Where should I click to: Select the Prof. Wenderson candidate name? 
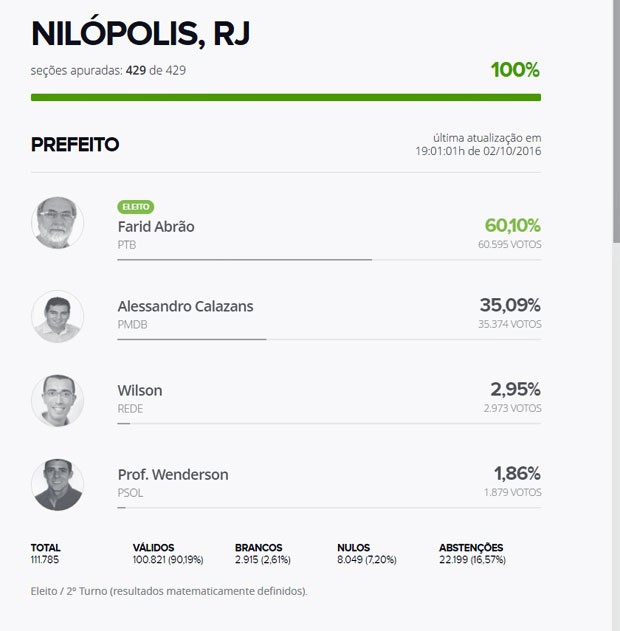[x=173, y=474]
